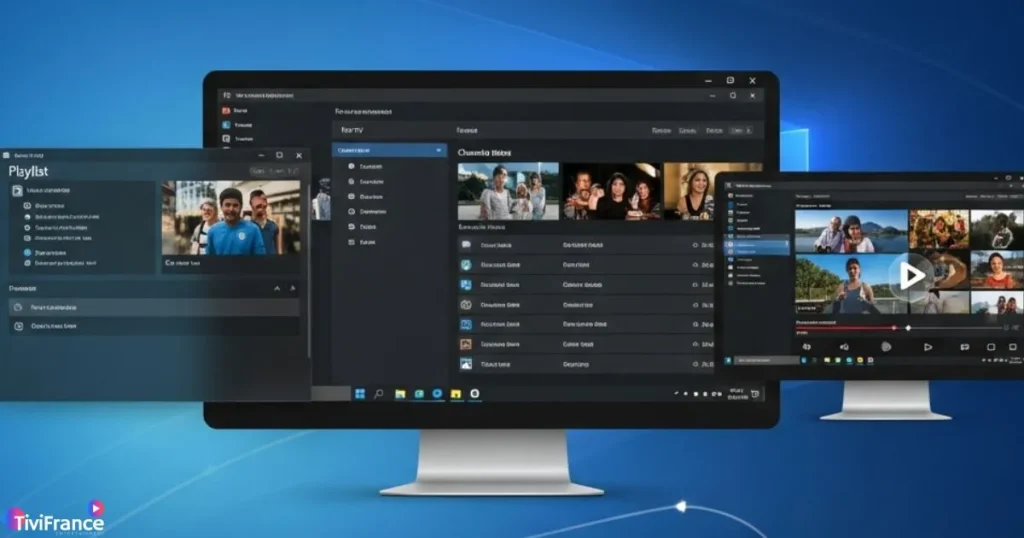Click the second of four main window toolbar buttons
Viewport: 1024px width, 538px height.
(688, 131)
